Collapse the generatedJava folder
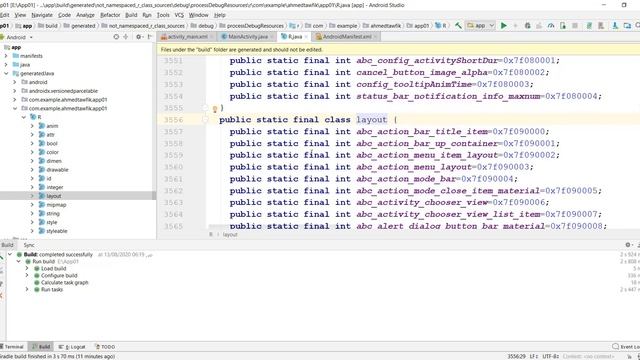This screenshot has height=360, width=640. click(6, 73)
